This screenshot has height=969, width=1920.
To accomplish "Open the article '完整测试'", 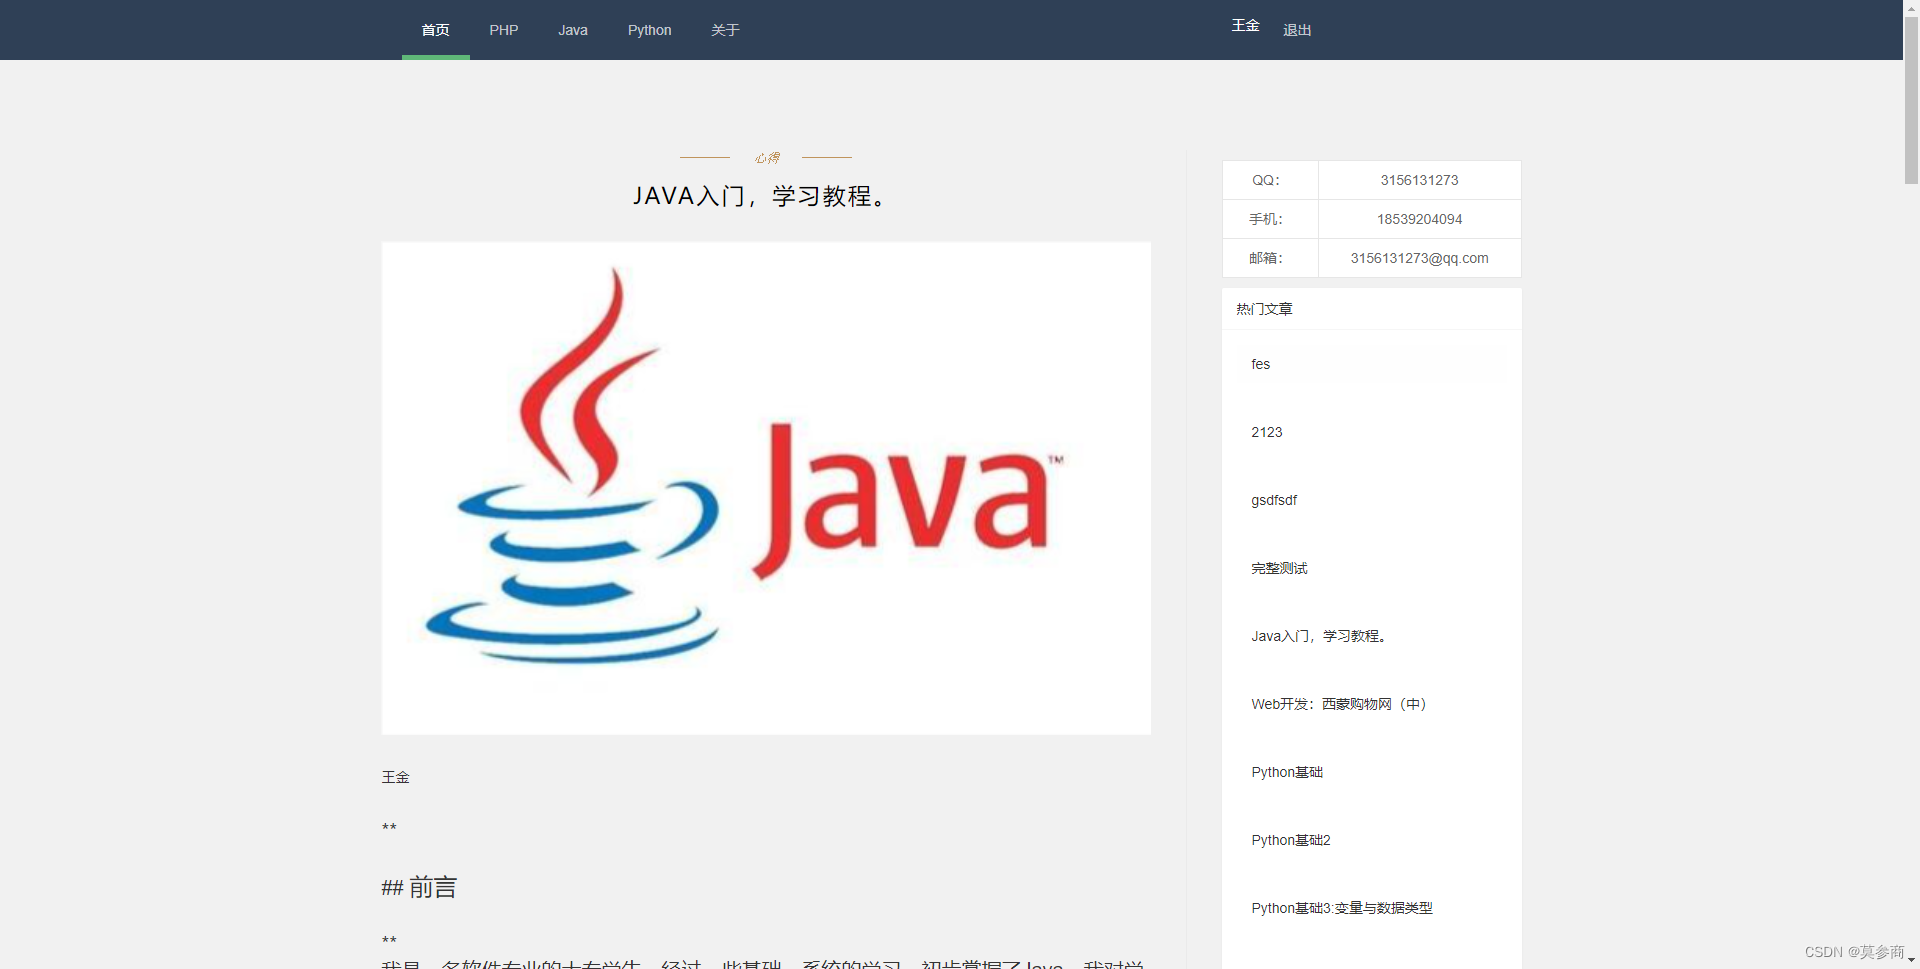I will (x=1279, y=568).
